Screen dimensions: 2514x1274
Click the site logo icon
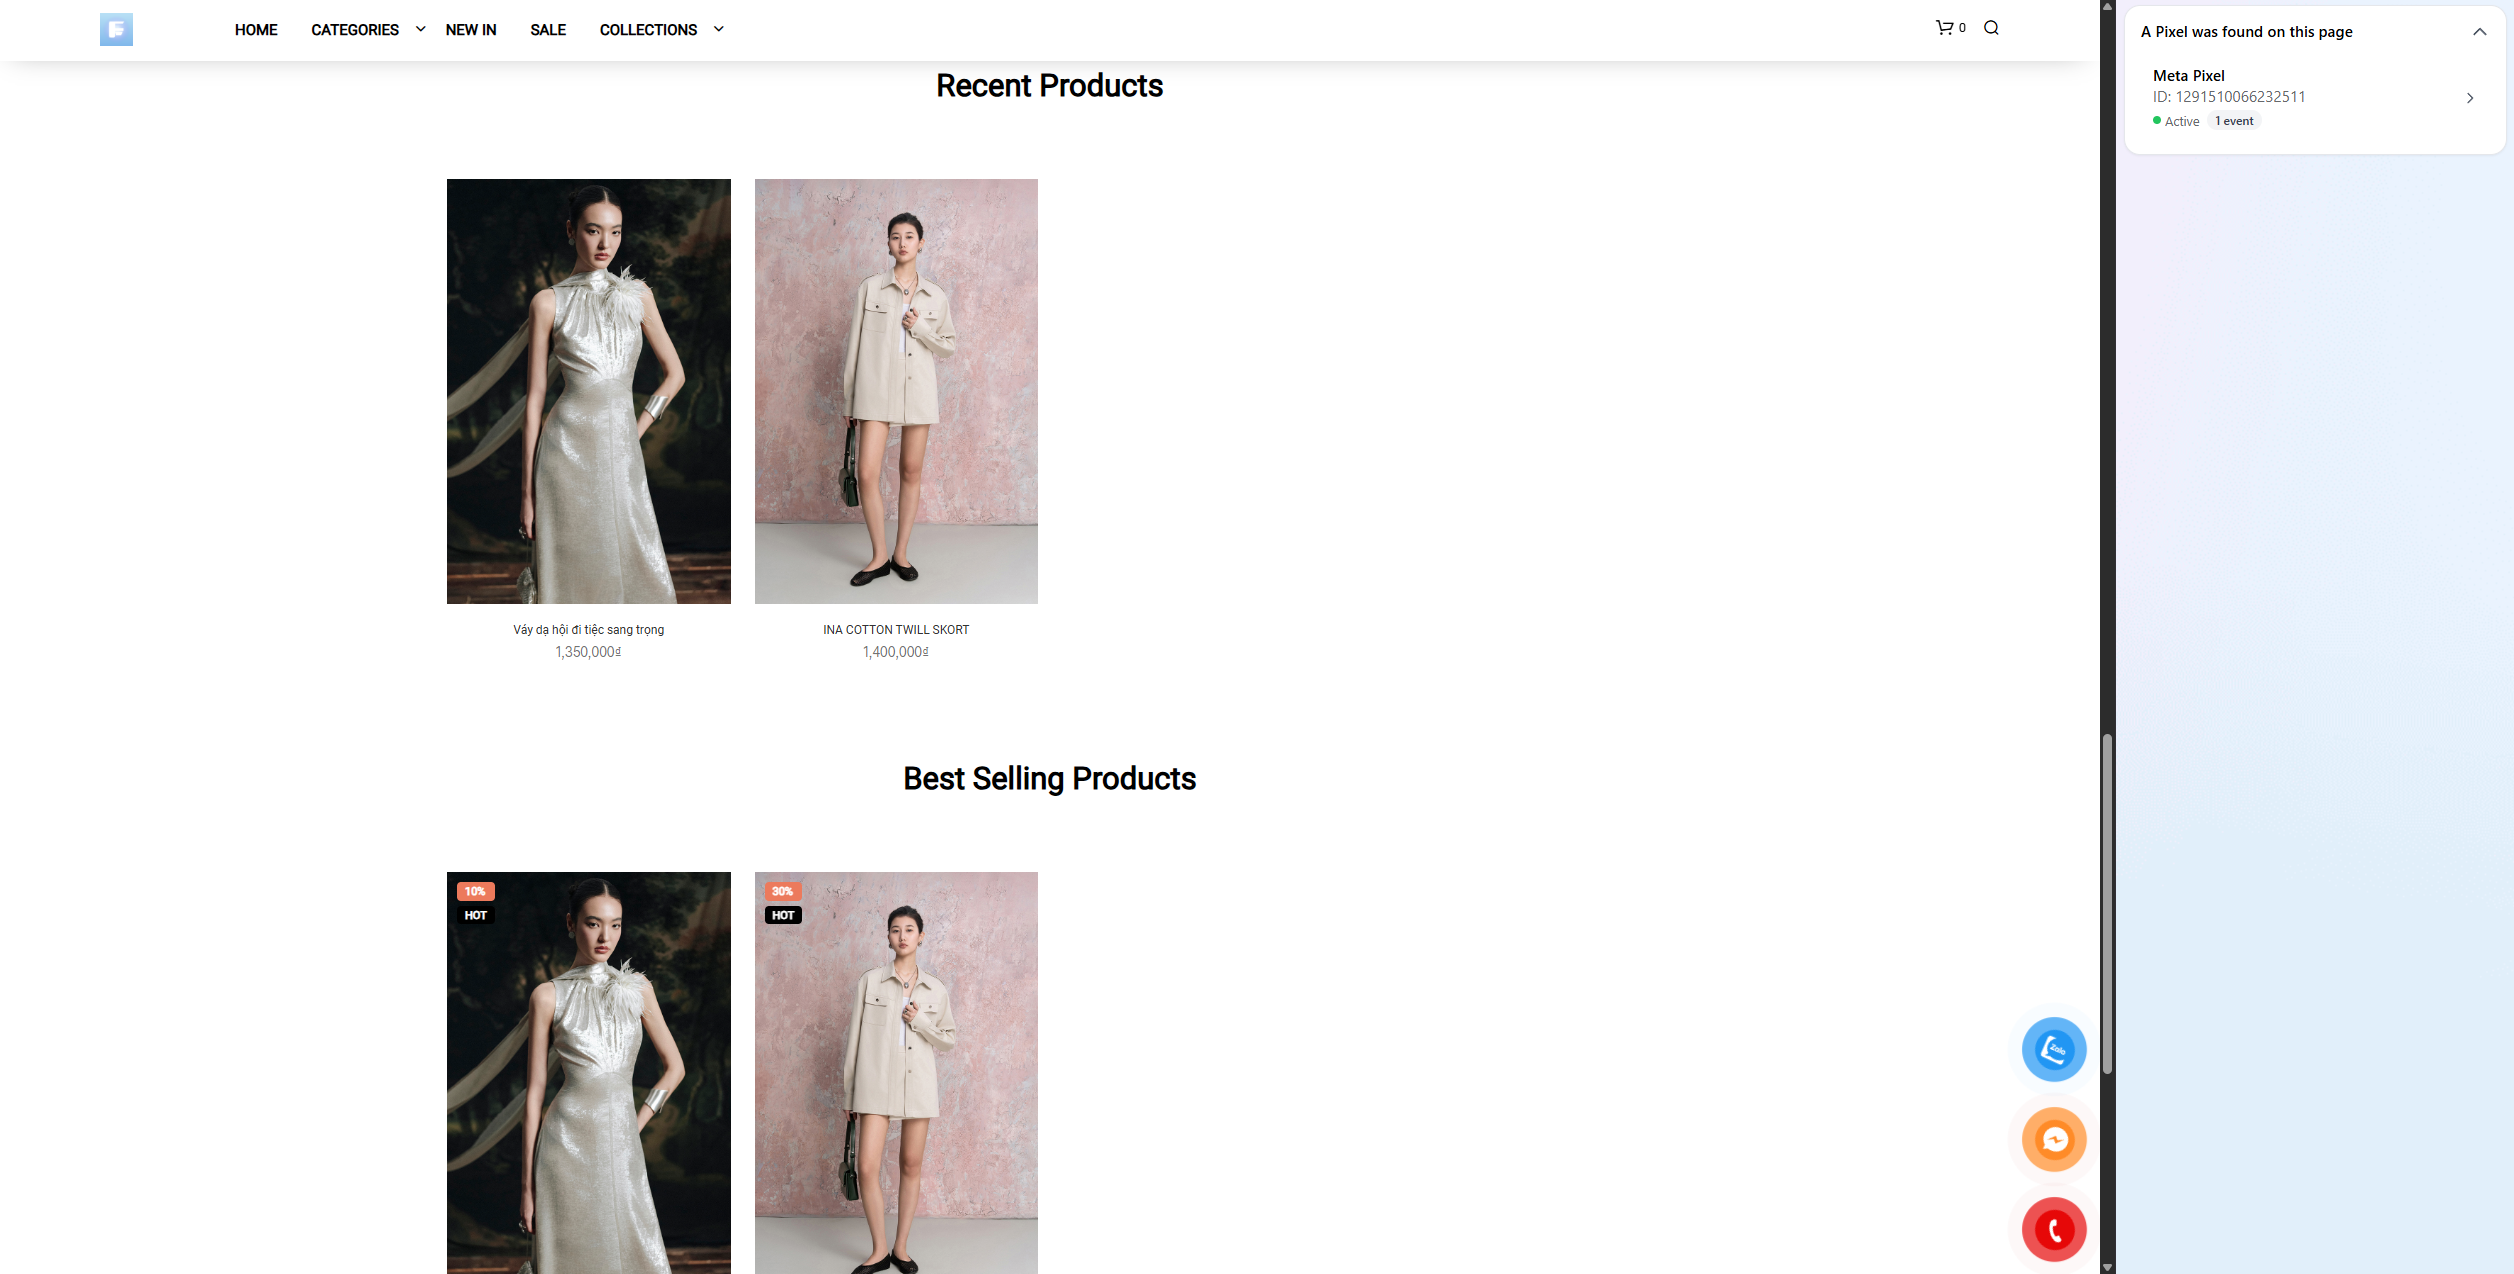pos(116,29)
